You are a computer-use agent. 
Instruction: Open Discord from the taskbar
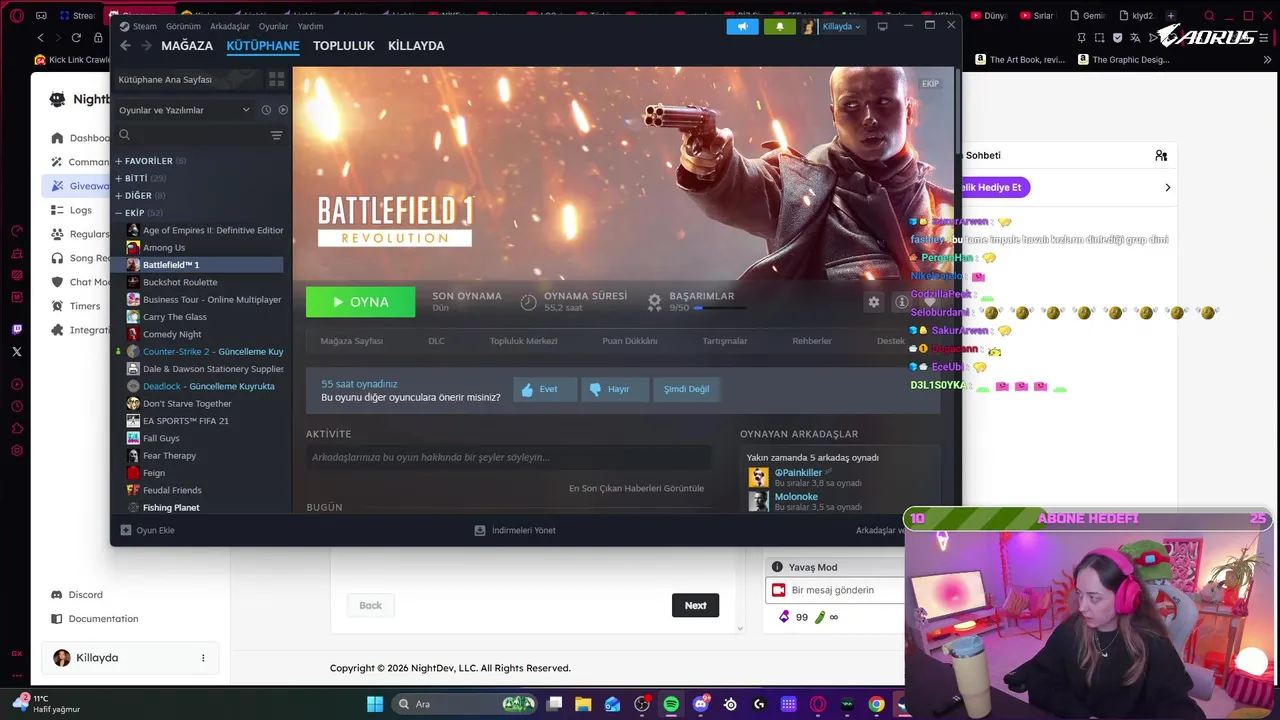click(701, 704)
